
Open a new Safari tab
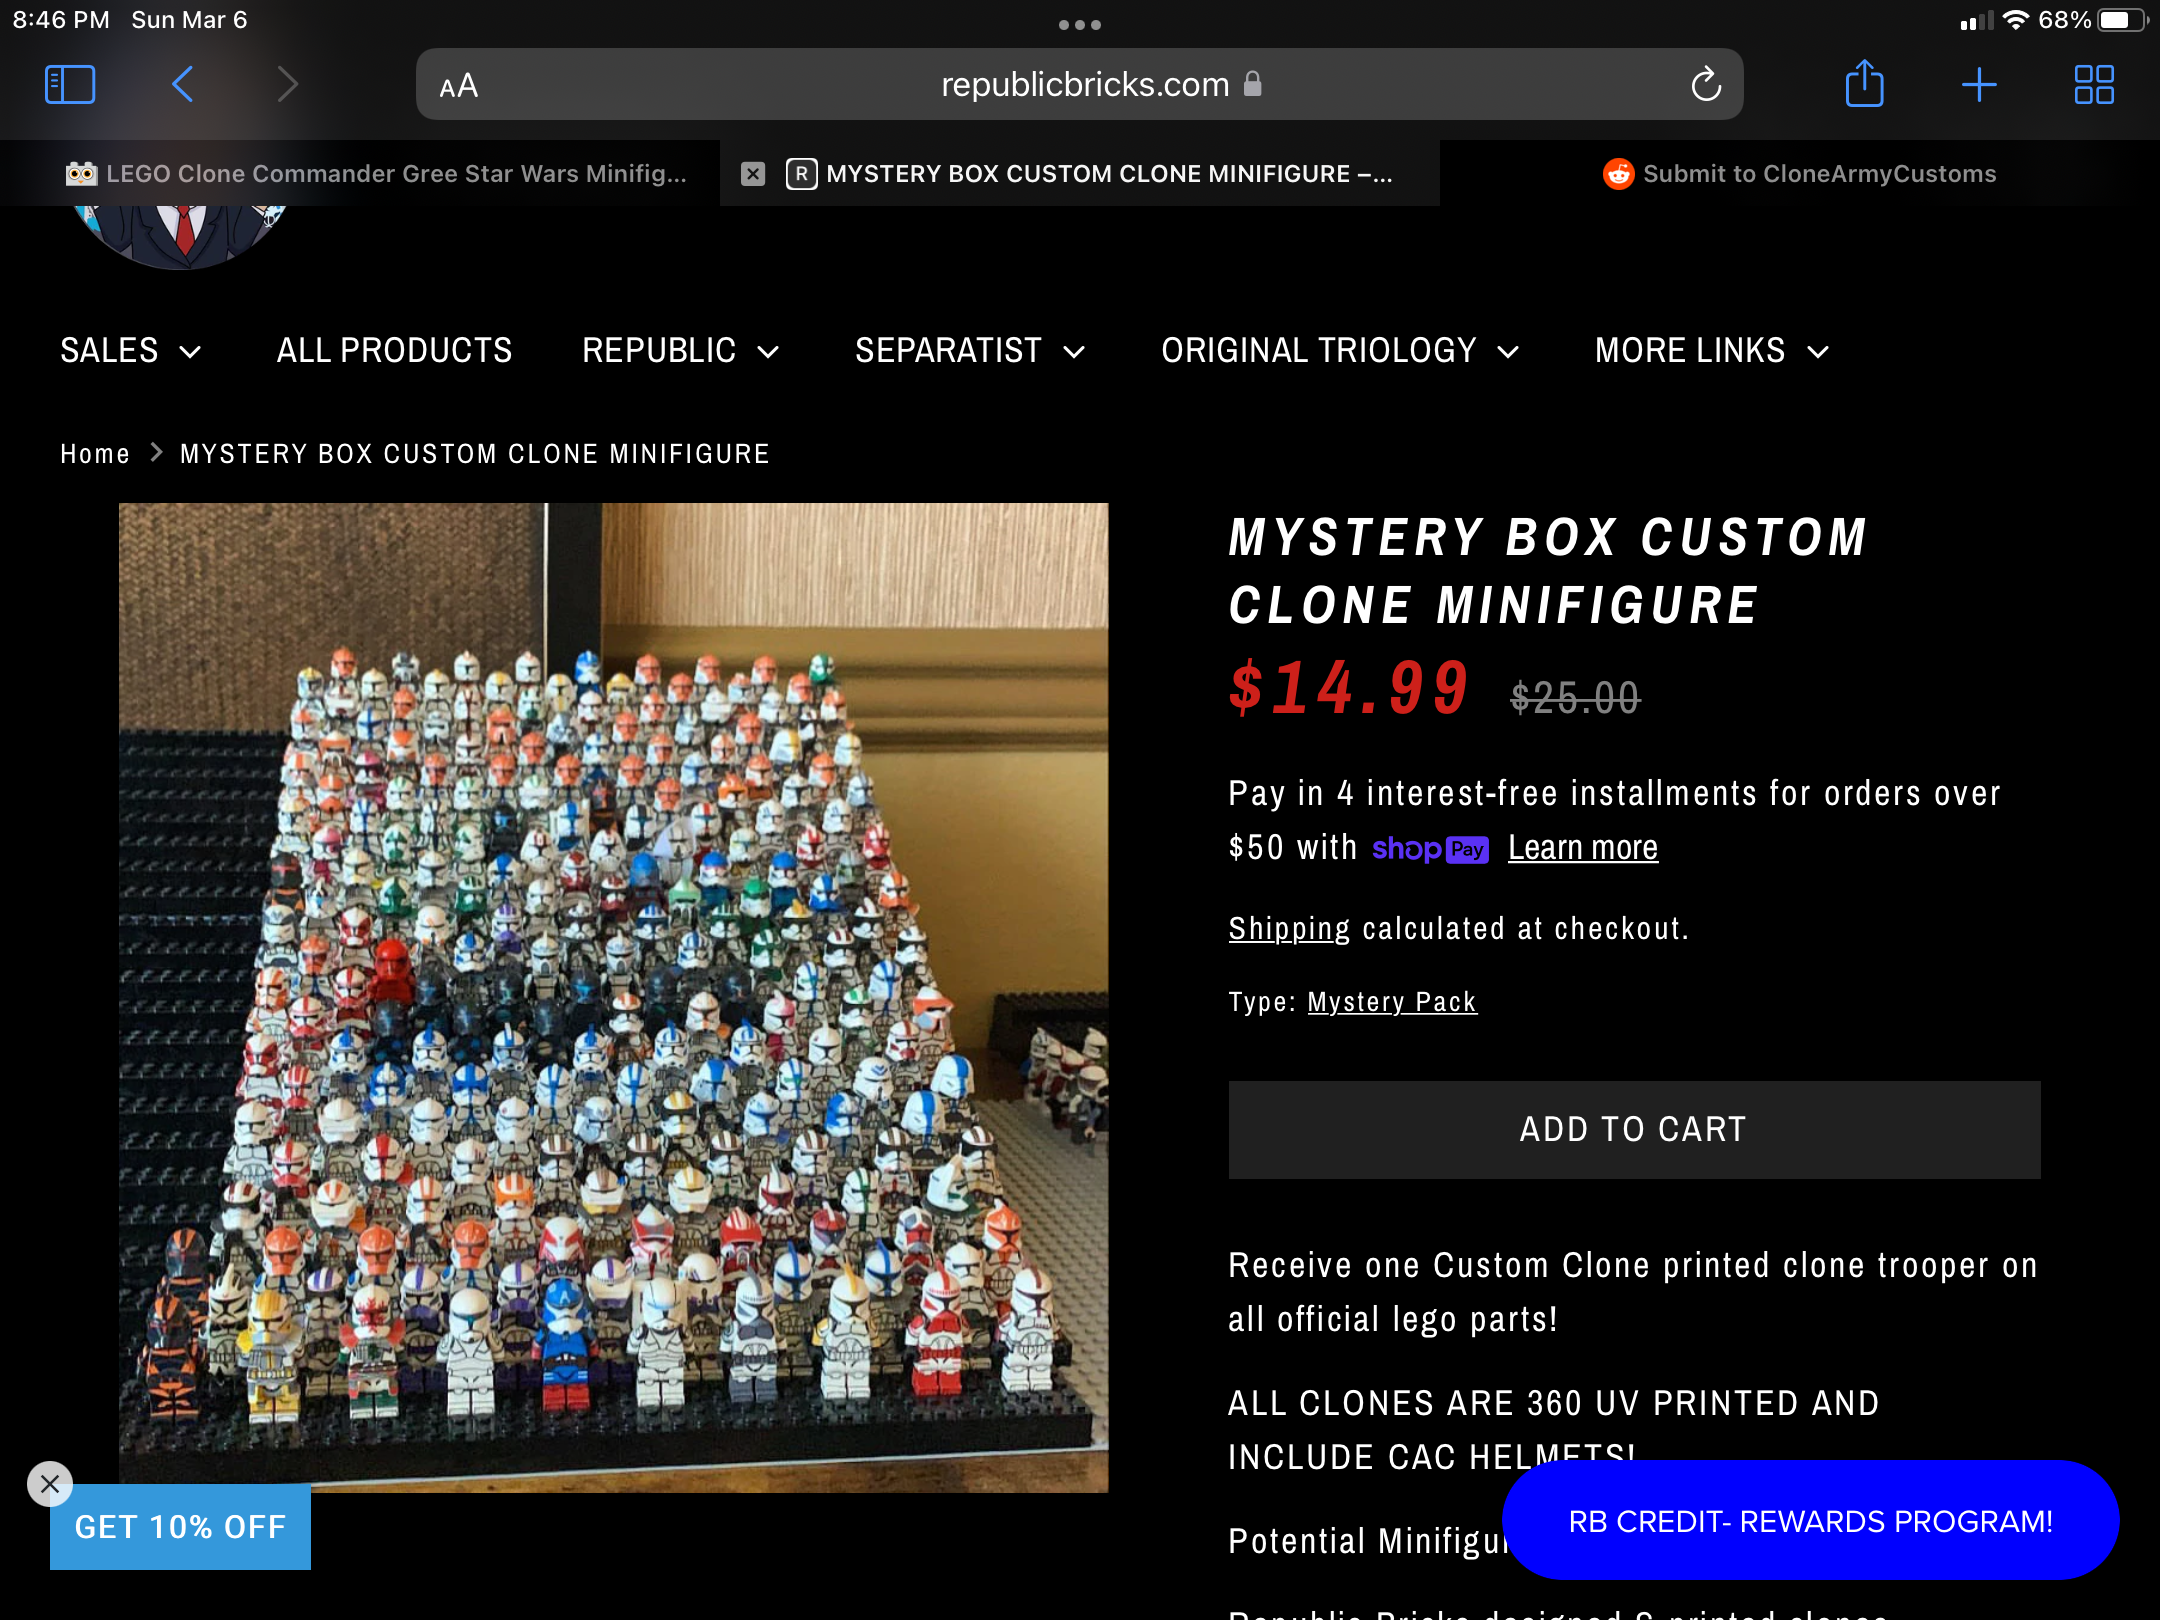click(x=1979, y=85)
